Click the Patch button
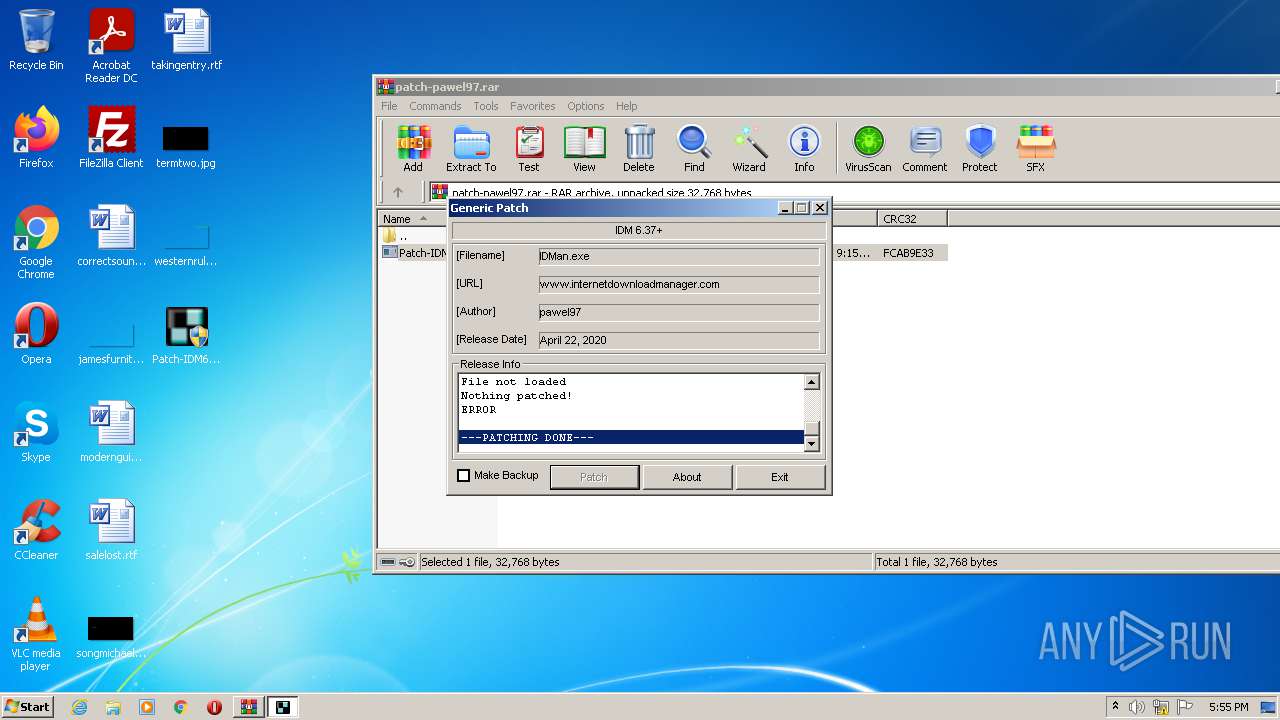This screenshot has width=1280, height=720. (x=594, y=477)
